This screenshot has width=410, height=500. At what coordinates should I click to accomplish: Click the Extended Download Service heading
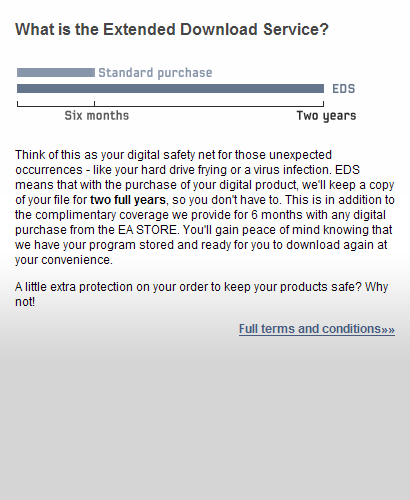click(172, 29)
